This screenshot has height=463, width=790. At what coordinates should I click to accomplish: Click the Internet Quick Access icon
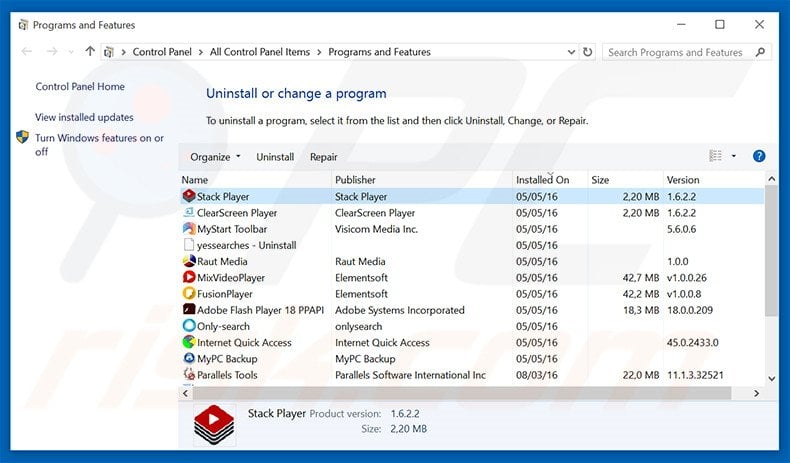pos(189,342)
